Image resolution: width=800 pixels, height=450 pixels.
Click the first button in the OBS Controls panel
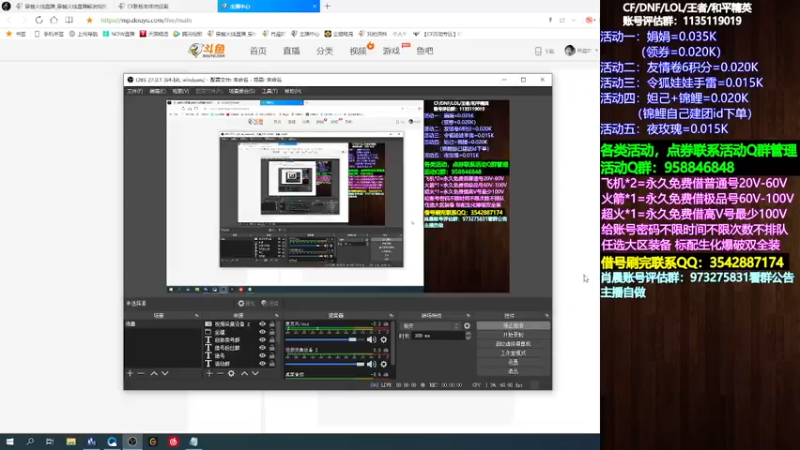point(513,326)
